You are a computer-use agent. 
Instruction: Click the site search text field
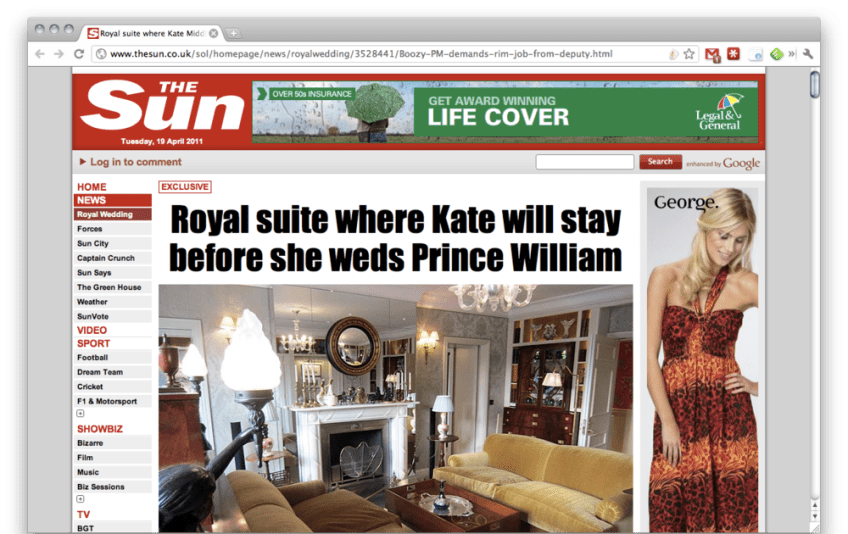coord(585,162)
